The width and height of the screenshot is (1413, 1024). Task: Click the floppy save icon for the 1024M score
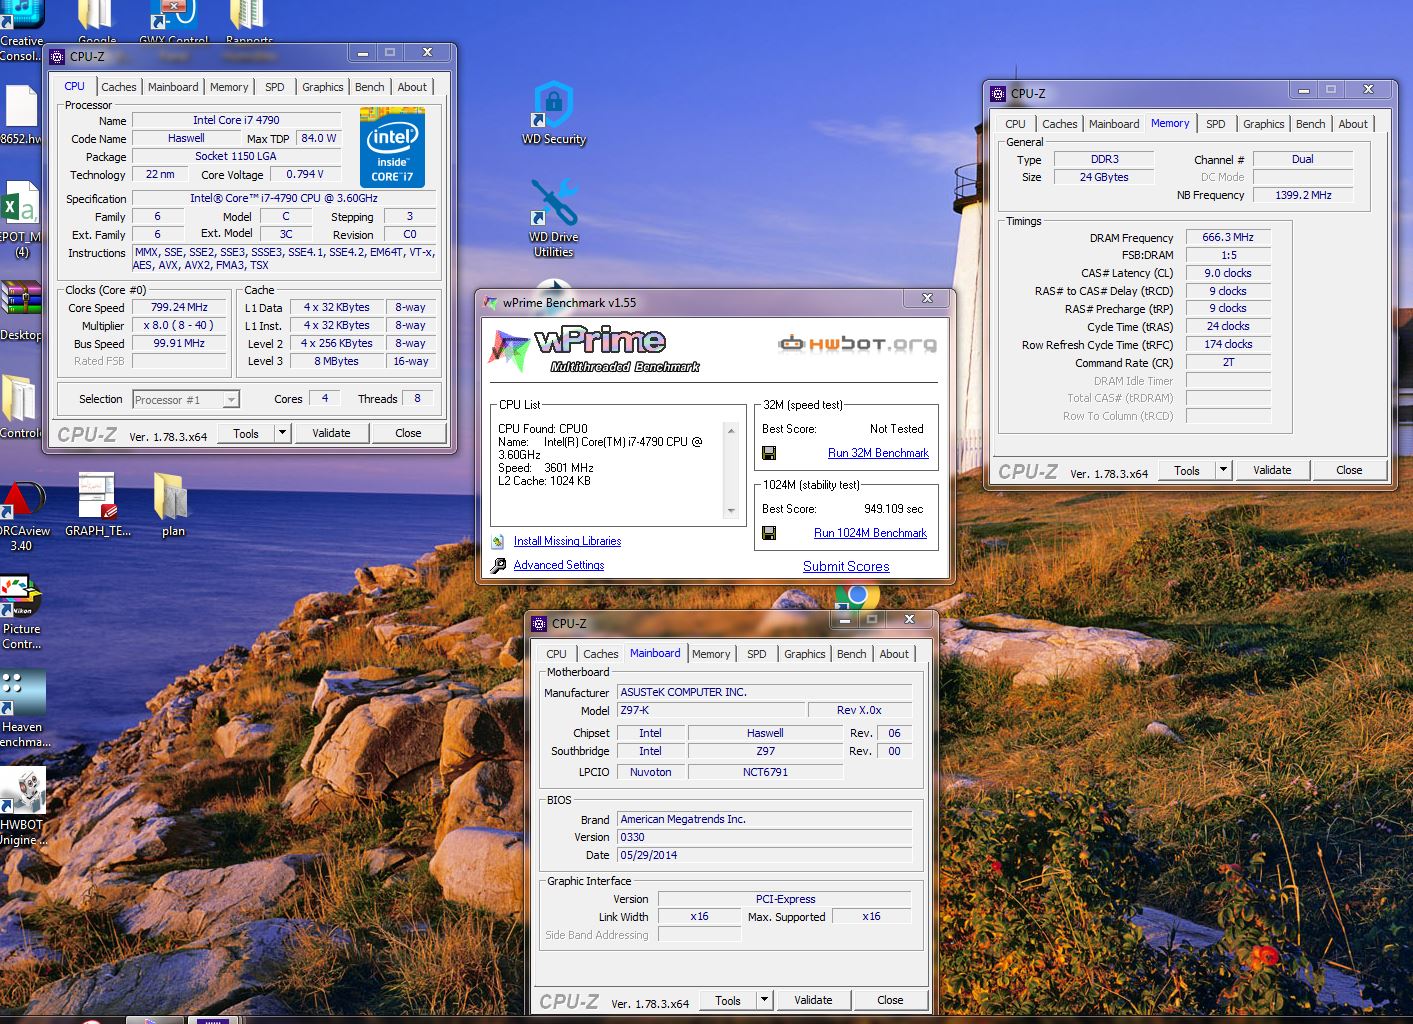tap(769, 533)
